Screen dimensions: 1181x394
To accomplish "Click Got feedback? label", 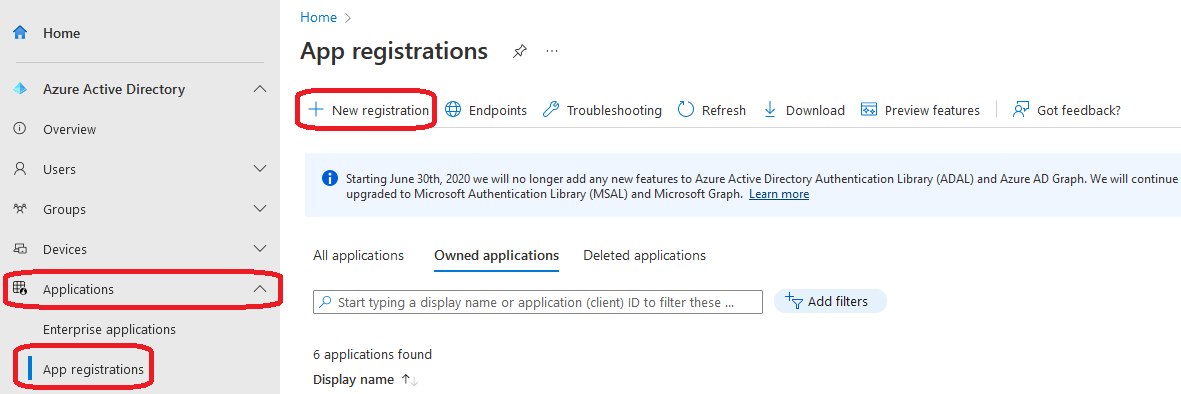I will point(1079,111).
